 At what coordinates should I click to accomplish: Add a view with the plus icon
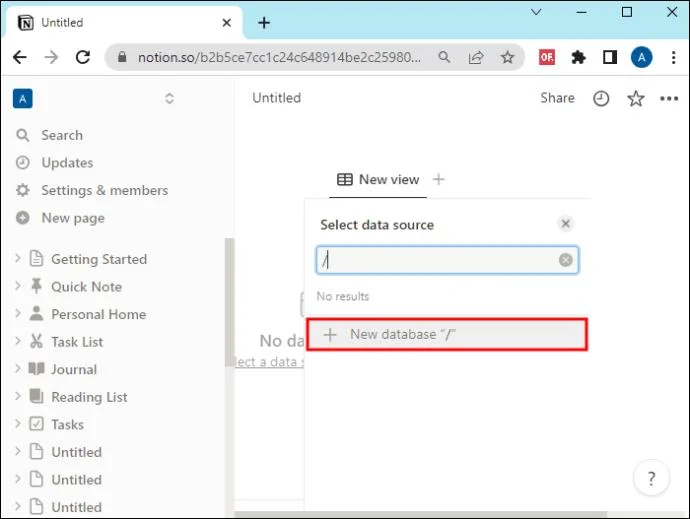(x=439, y=180)
